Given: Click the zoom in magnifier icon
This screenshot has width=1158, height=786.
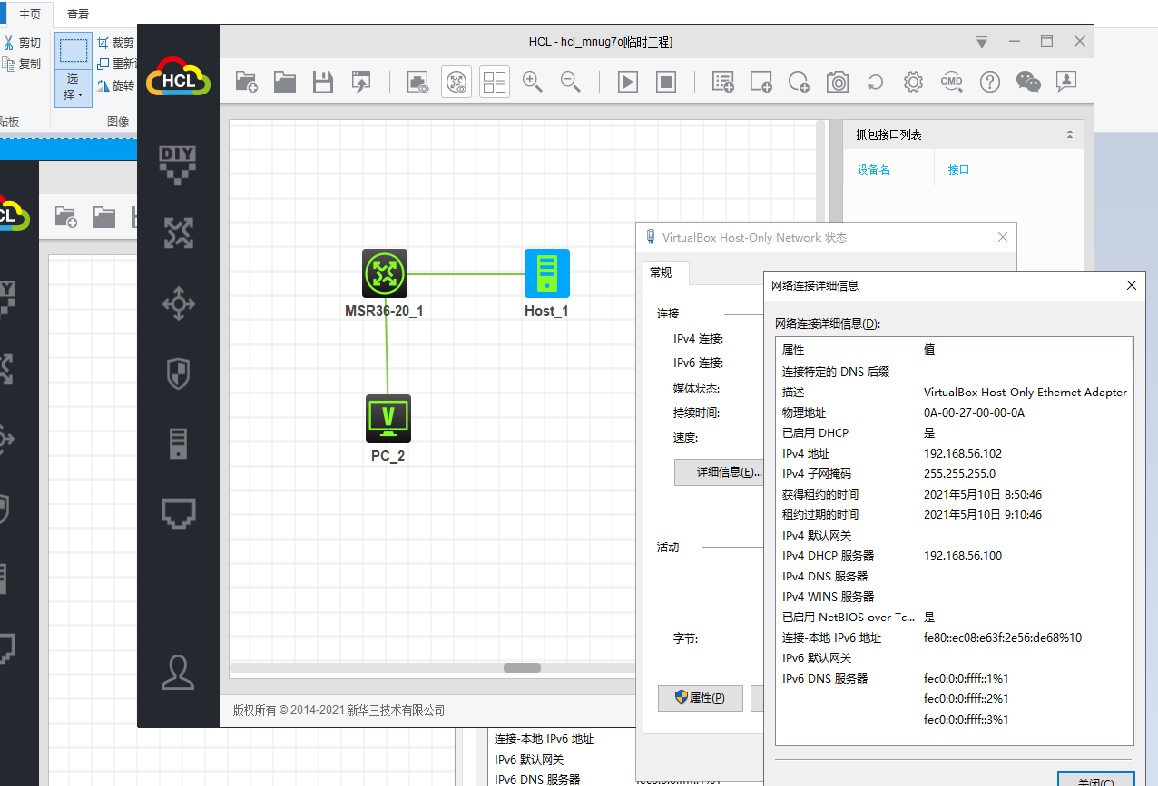Looking at the screenshot, I should point(533,82).
